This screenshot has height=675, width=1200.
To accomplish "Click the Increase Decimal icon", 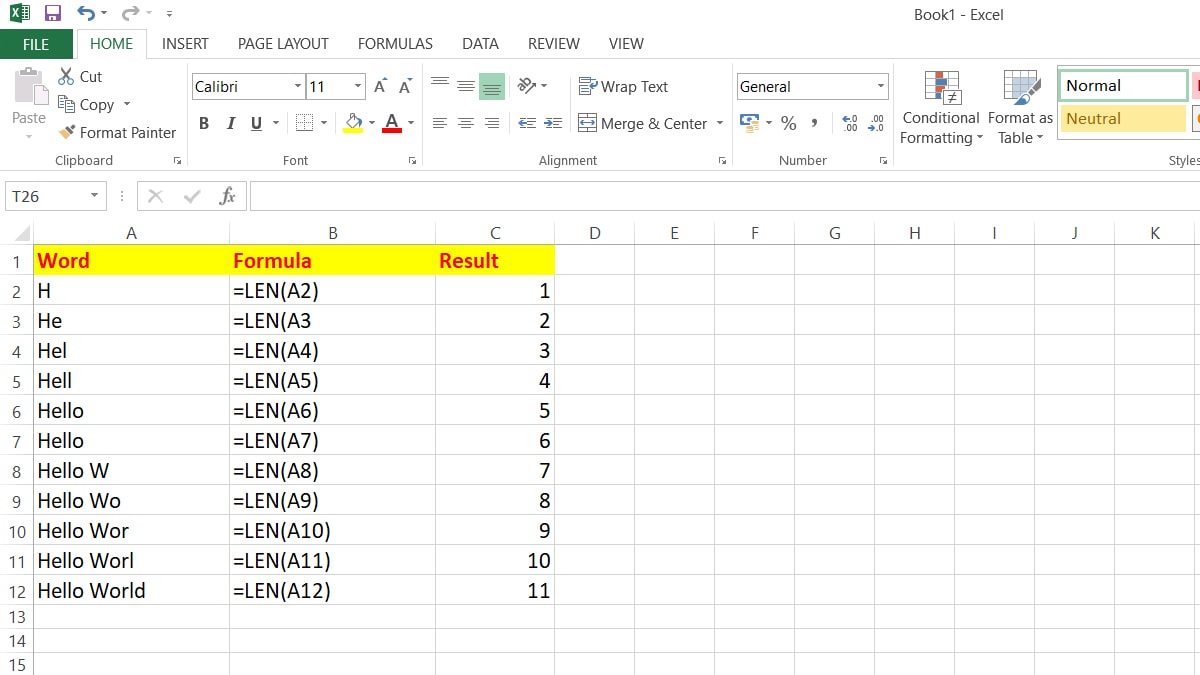I will tap(850, 123).
